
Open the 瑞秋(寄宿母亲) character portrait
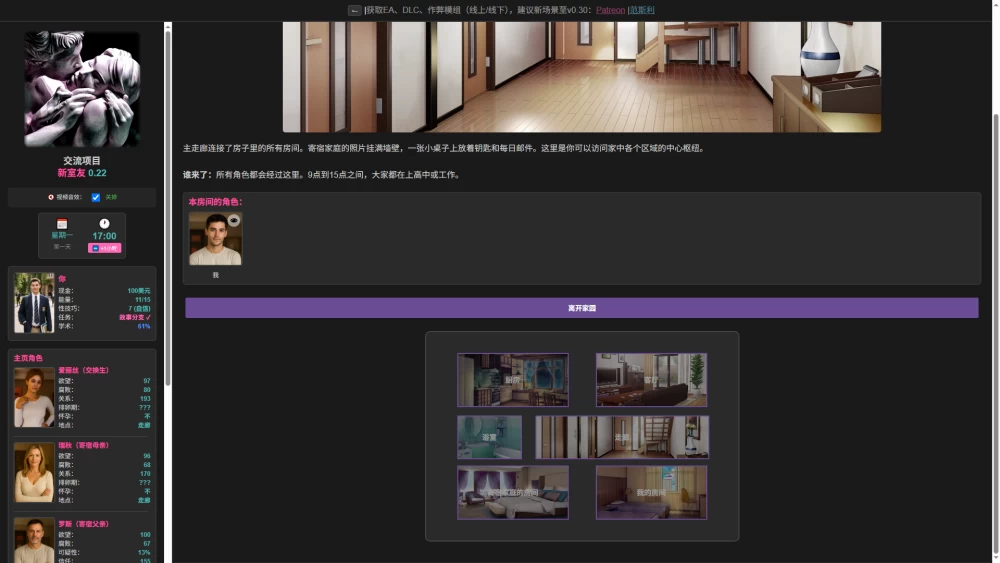pyautogui.click(x=34, y=472)
